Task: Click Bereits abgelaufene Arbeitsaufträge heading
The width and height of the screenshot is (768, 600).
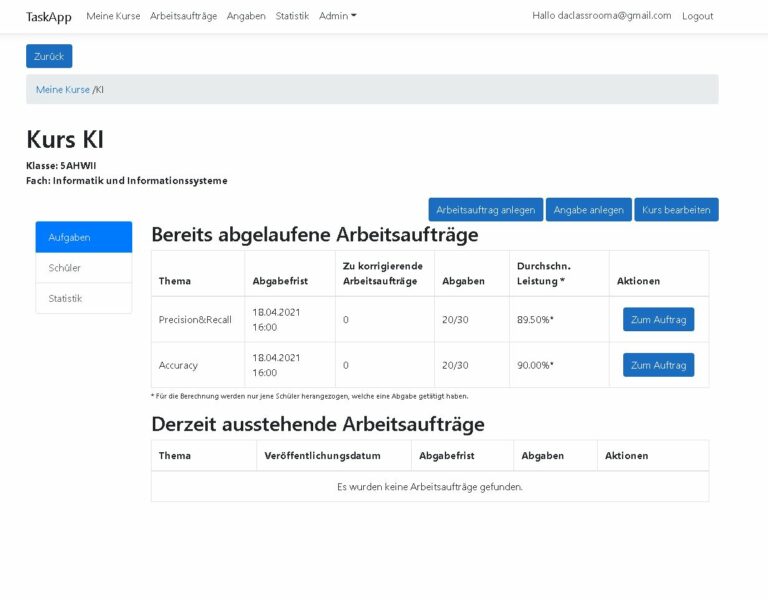Action: coord(314,235)
